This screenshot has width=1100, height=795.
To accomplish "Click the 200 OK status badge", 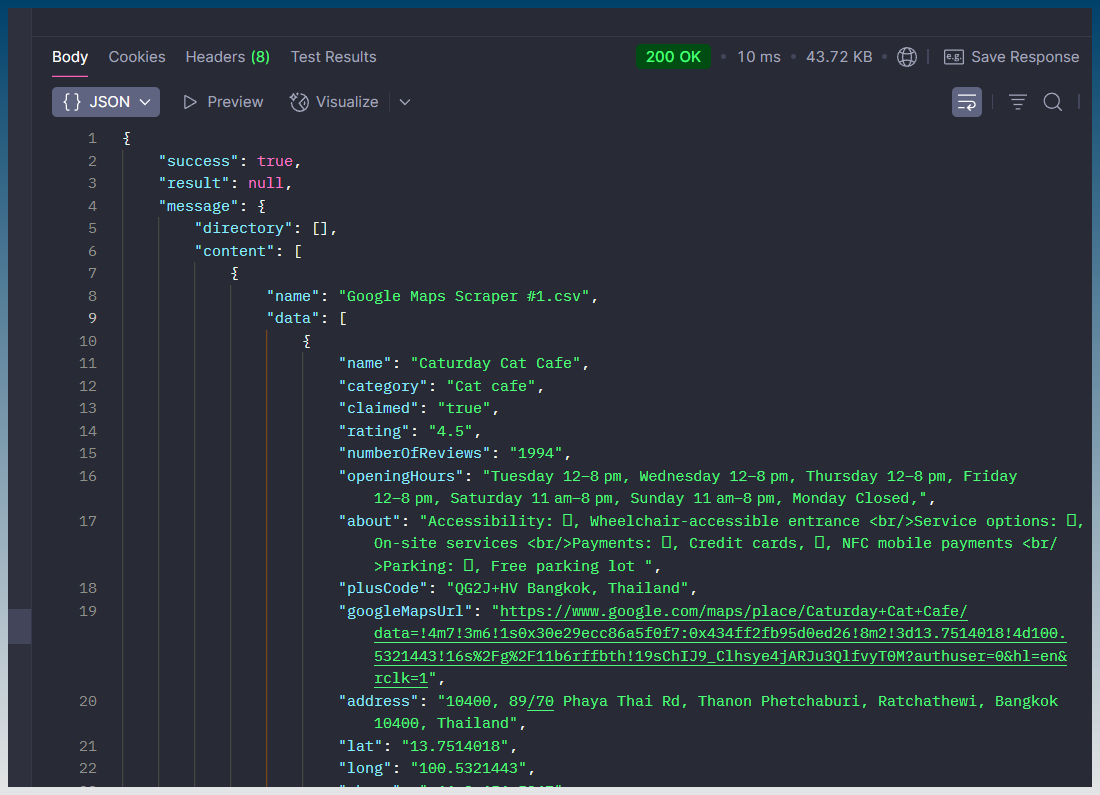I will pos(673,57).
